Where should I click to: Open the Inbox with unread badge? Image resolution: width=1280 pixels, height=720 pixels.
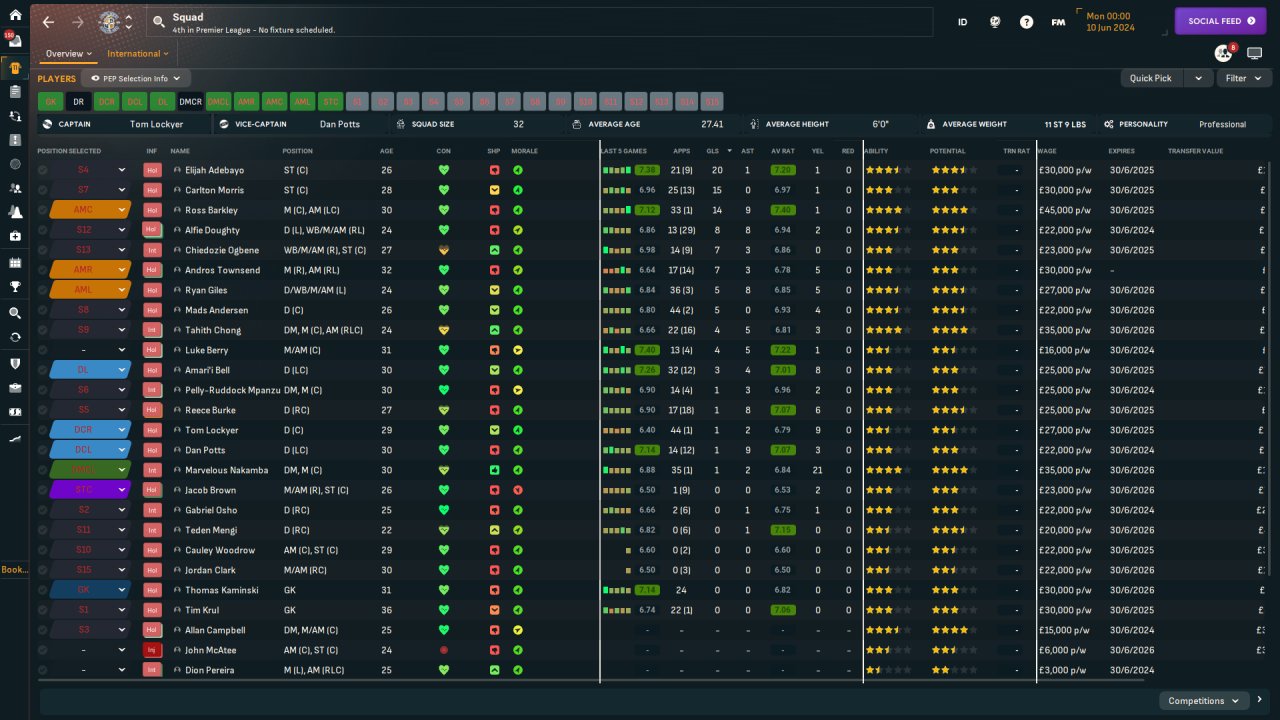click(x=14, y=42)
